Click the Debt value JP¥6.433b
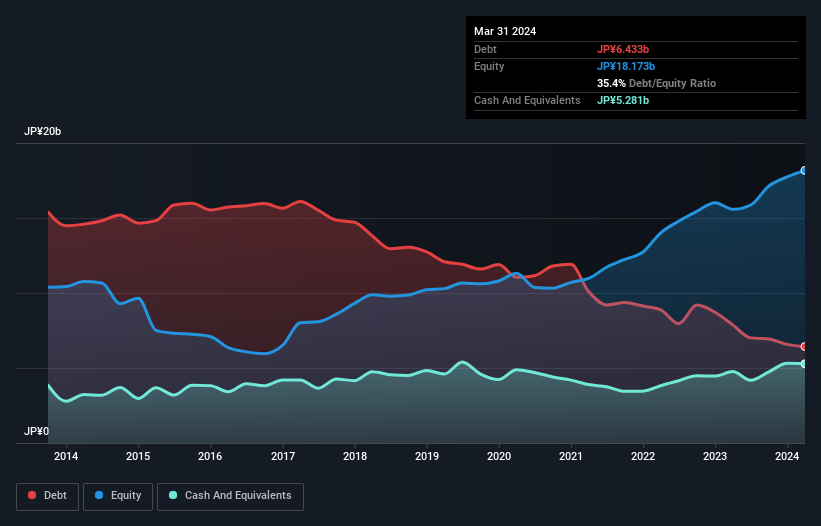This screenshot has height=526, width=821. pos(623,49)
